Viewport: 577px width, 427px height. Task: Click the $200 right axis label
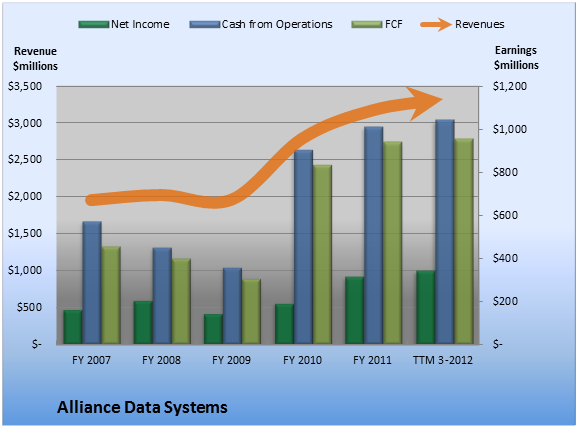click(505, 301)
